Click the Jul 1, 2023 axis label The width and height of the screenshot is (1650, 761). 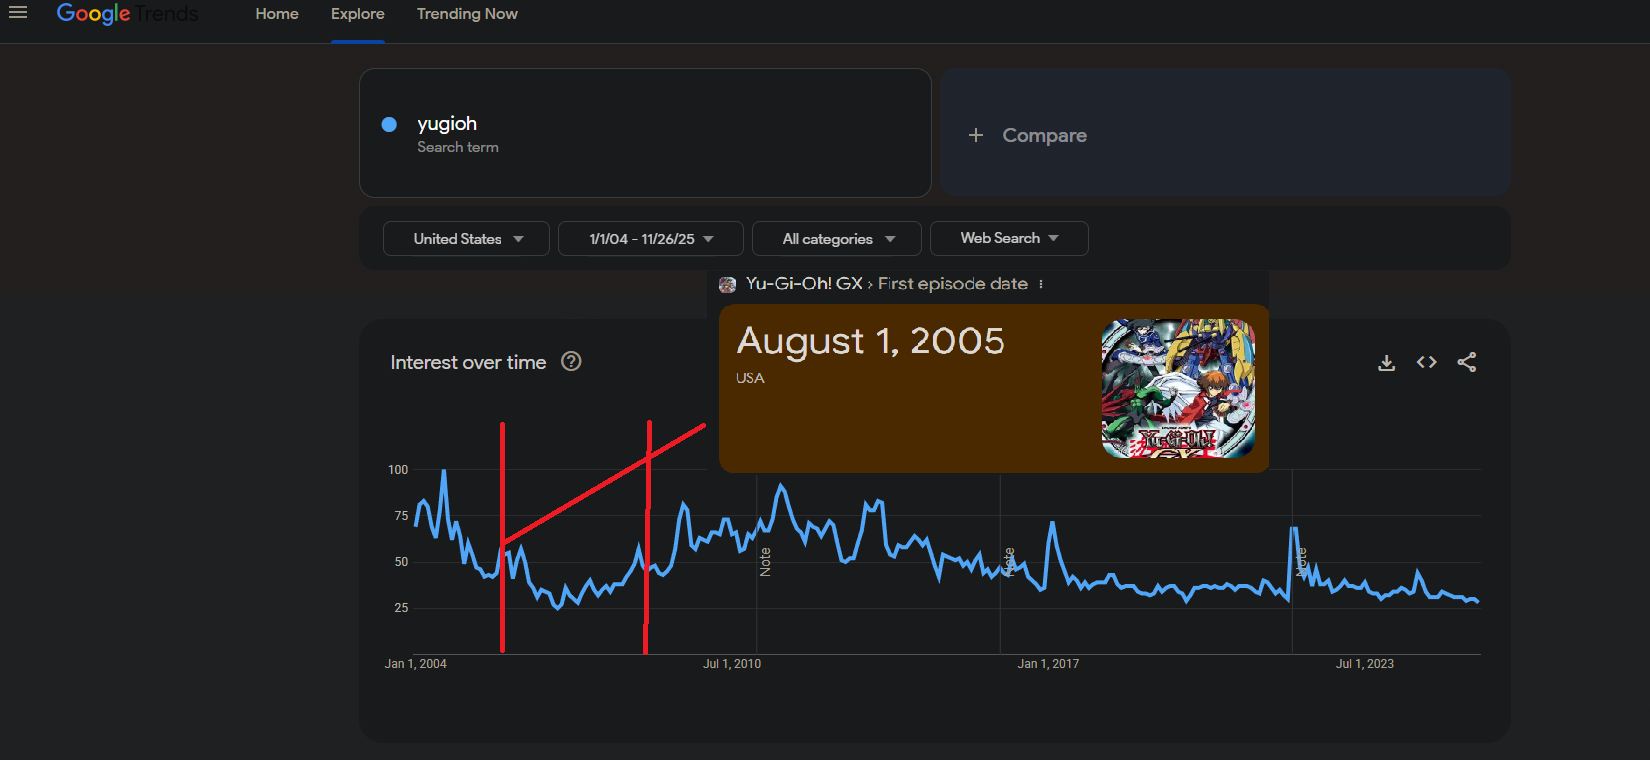coord(1365,664)
